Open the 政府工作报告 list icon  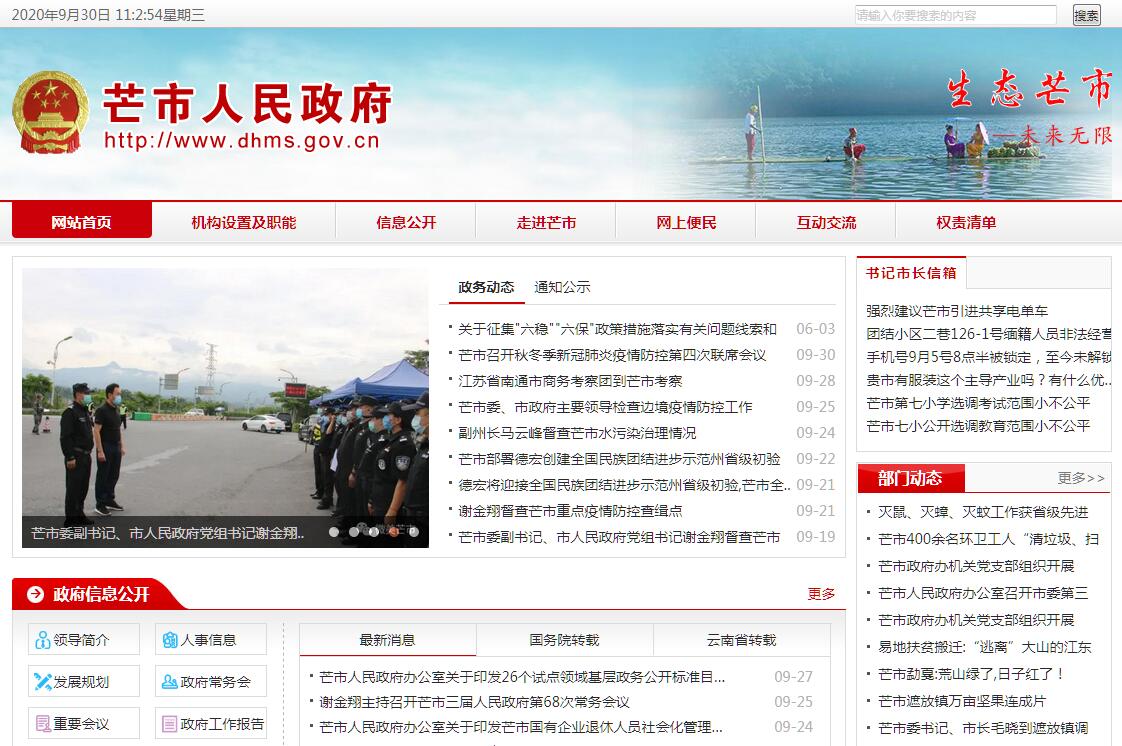click(170, 724)
